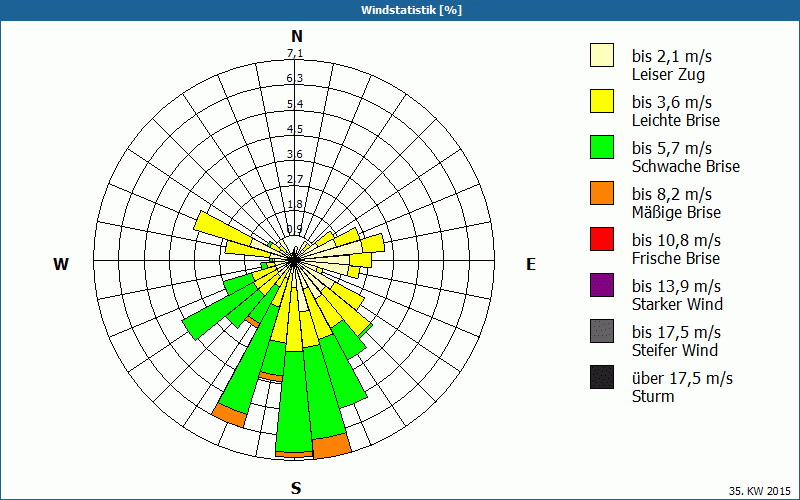The height and width of the screenshot is (500, 800).
Task: Click the 'bis 13,9 m/s' legend text
Action: click(676, 286)
